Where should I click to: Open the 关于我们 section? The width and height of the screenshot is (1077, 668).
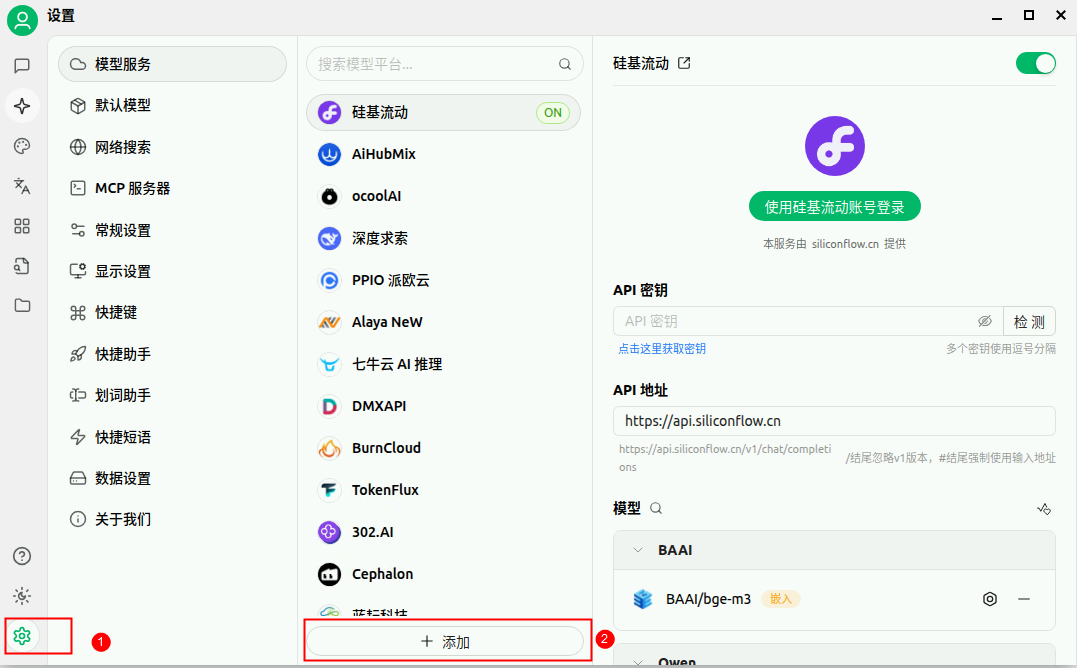172,519
